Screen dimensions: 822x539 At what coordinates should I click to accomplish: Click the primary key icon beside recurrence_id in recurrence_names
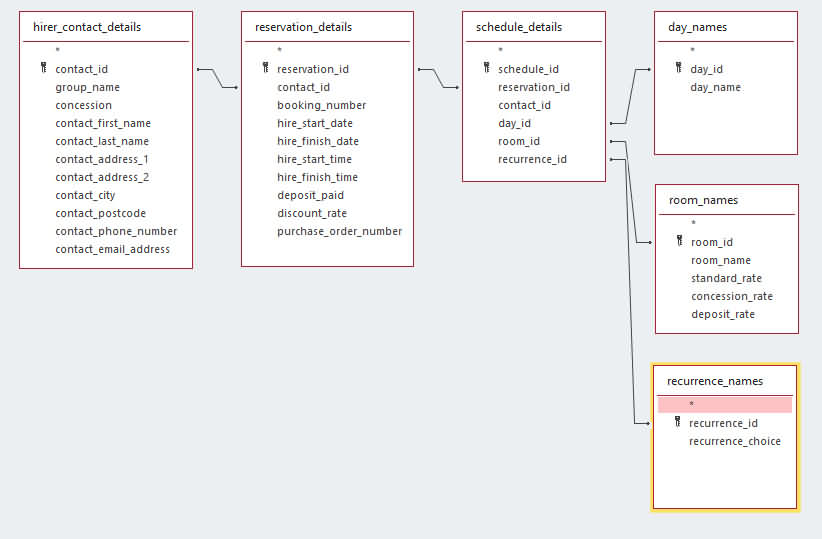tap(677, 422)
